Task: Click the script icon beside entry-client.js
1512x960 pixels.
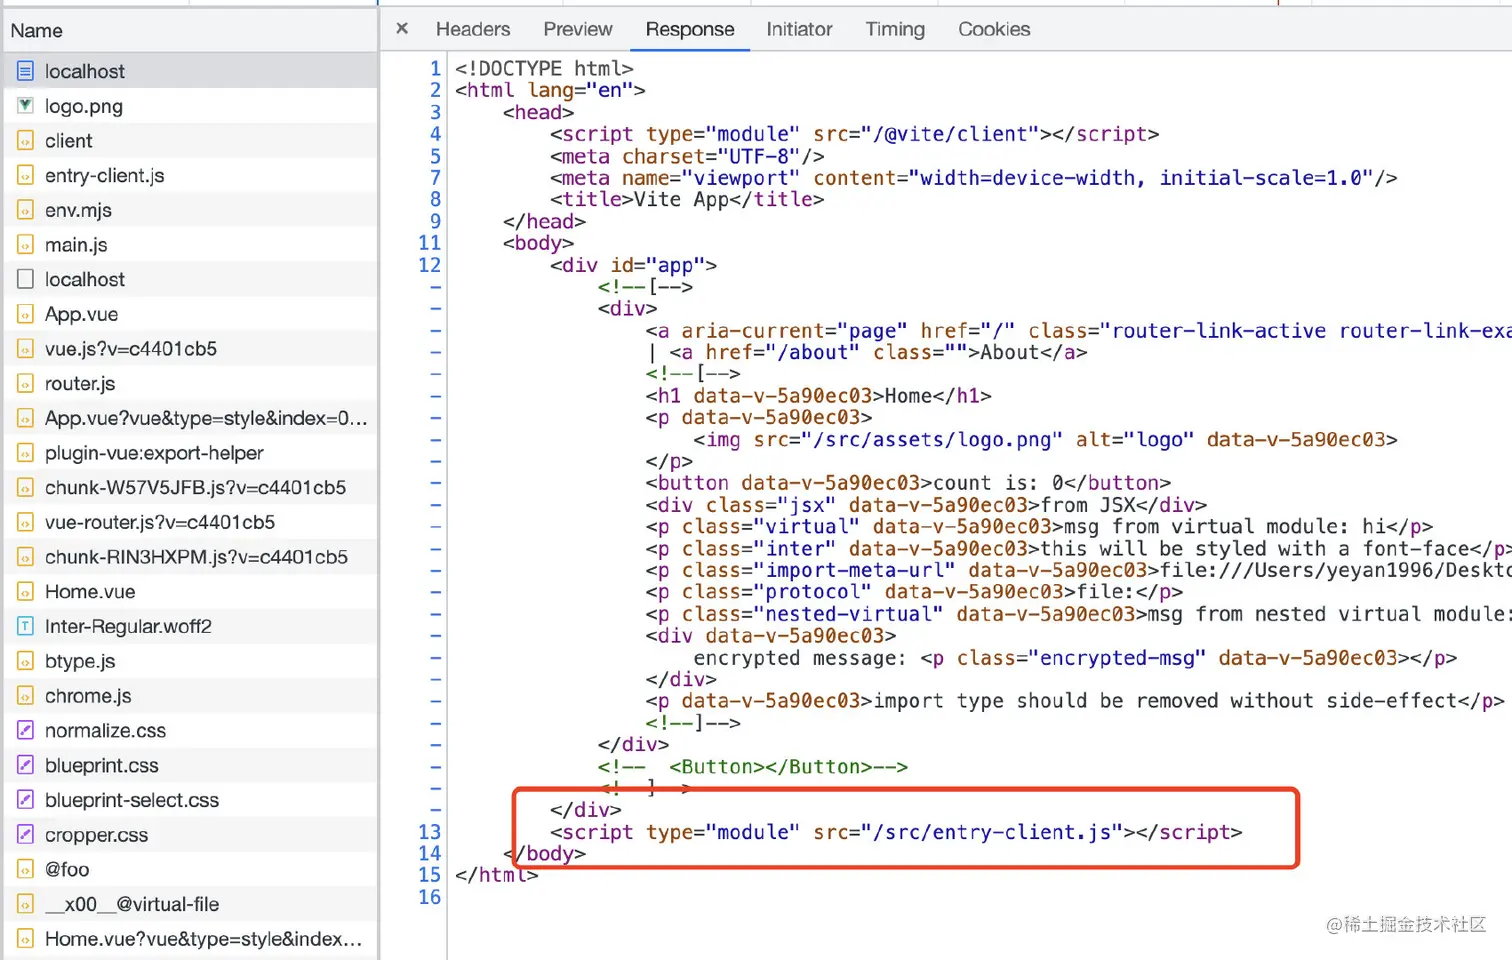Action: coord(26,175)
